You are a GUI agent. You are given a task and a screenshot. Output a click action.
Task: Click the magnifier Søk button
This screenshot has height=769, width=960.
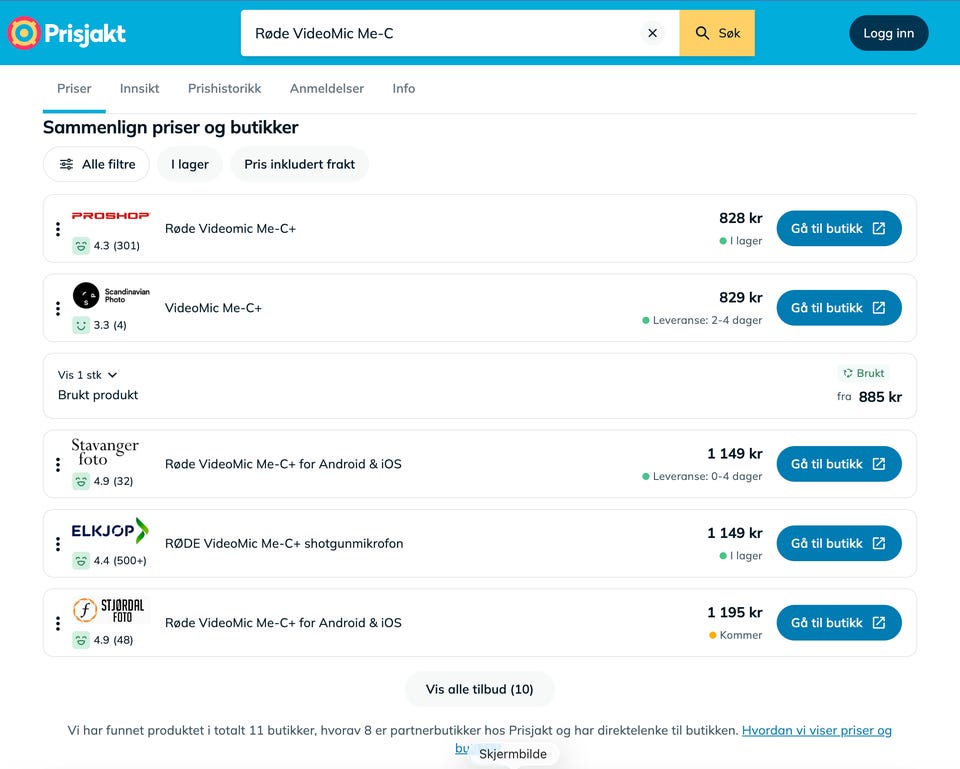717,33
